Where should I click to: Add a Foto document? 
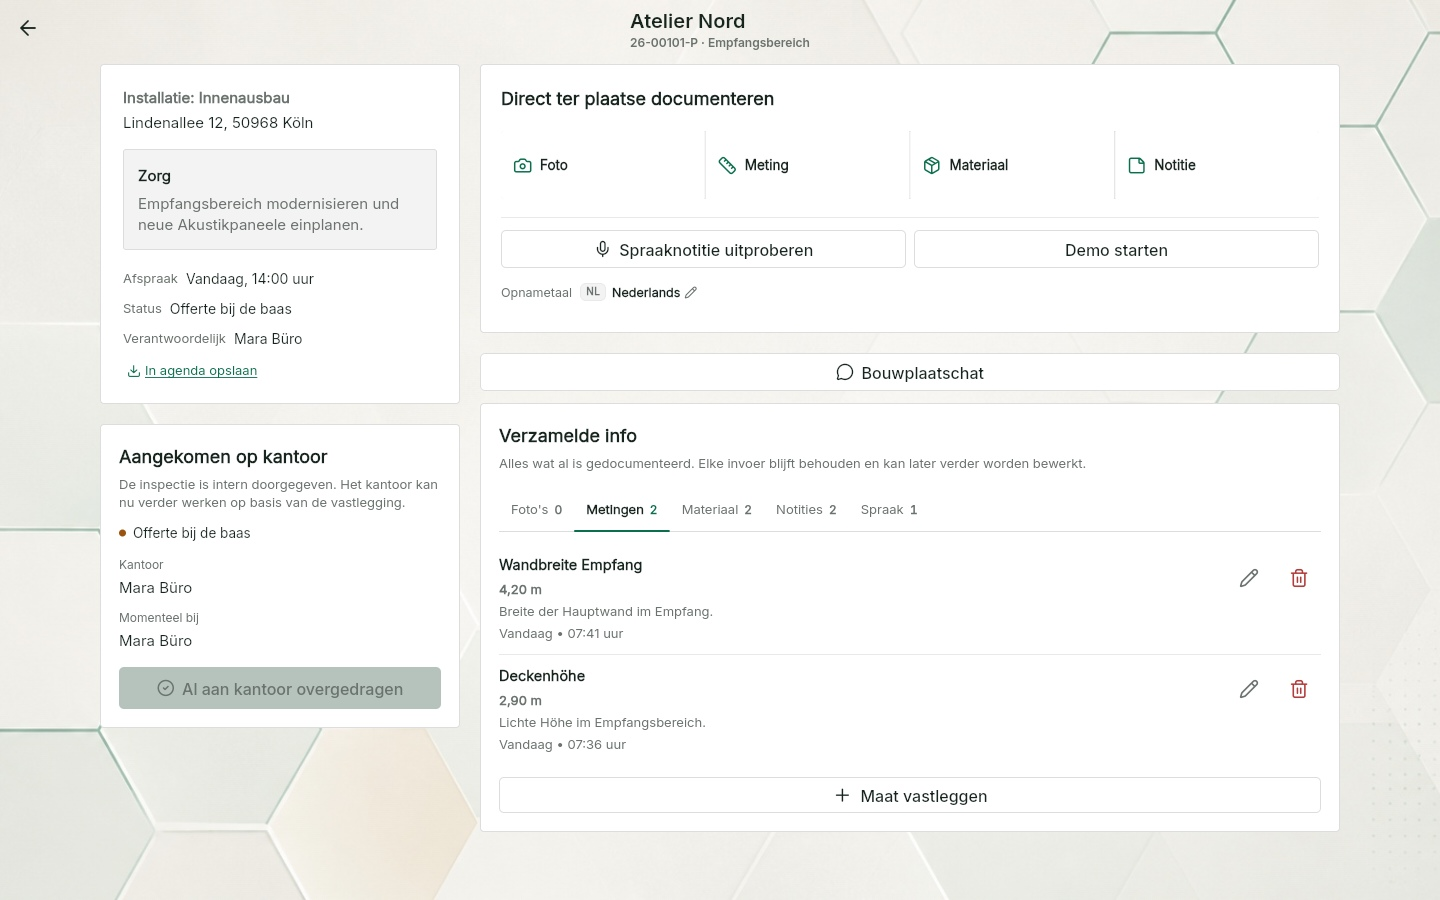[603, 165]
